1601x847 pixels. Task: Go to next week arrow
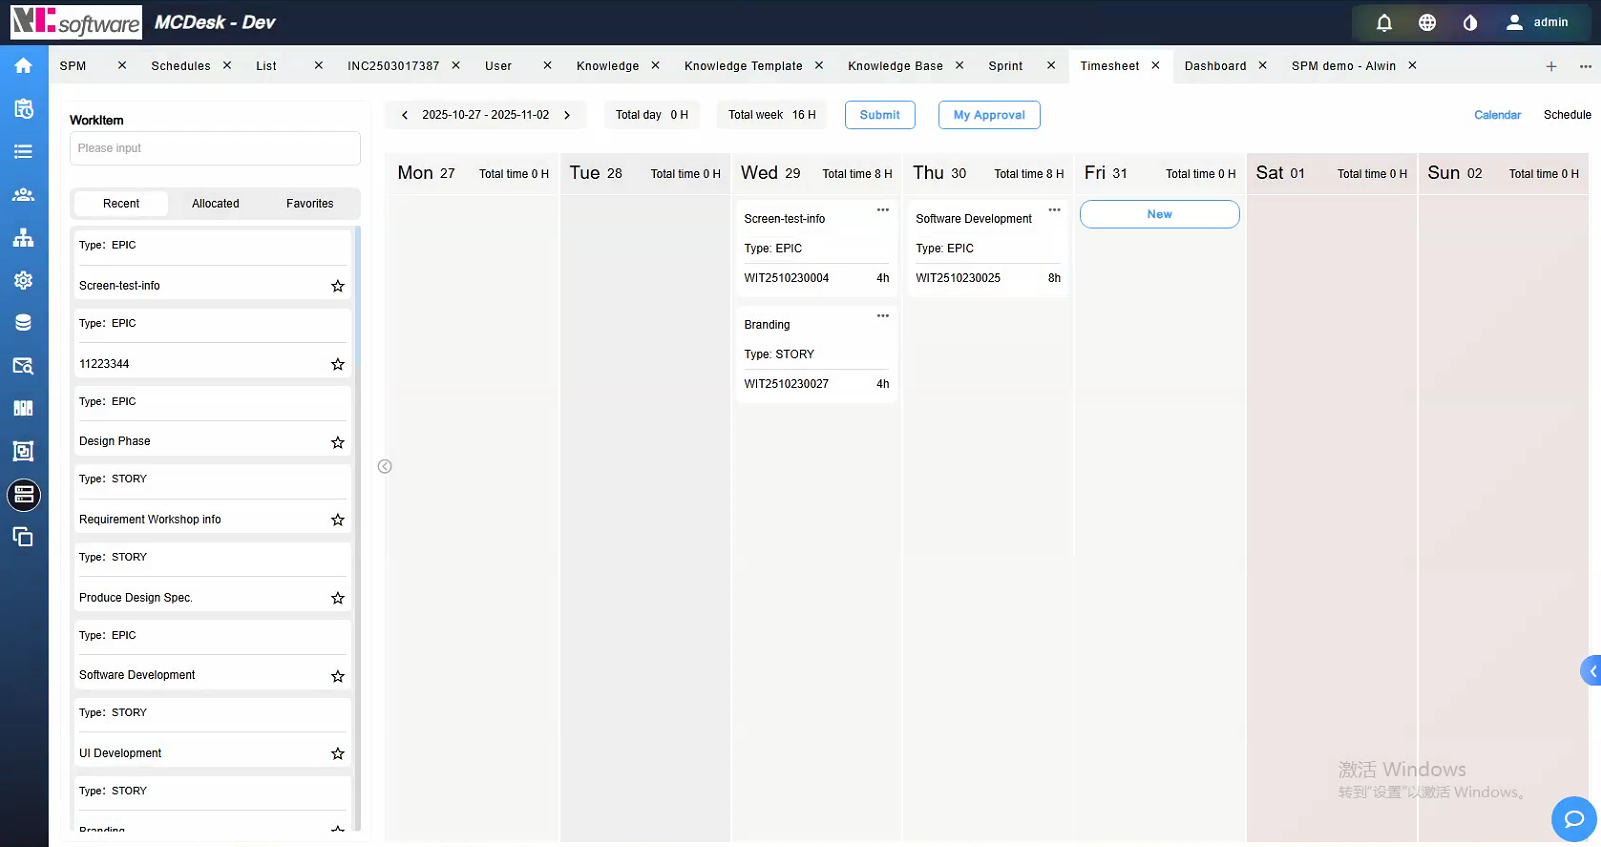[x=567, y=115]
